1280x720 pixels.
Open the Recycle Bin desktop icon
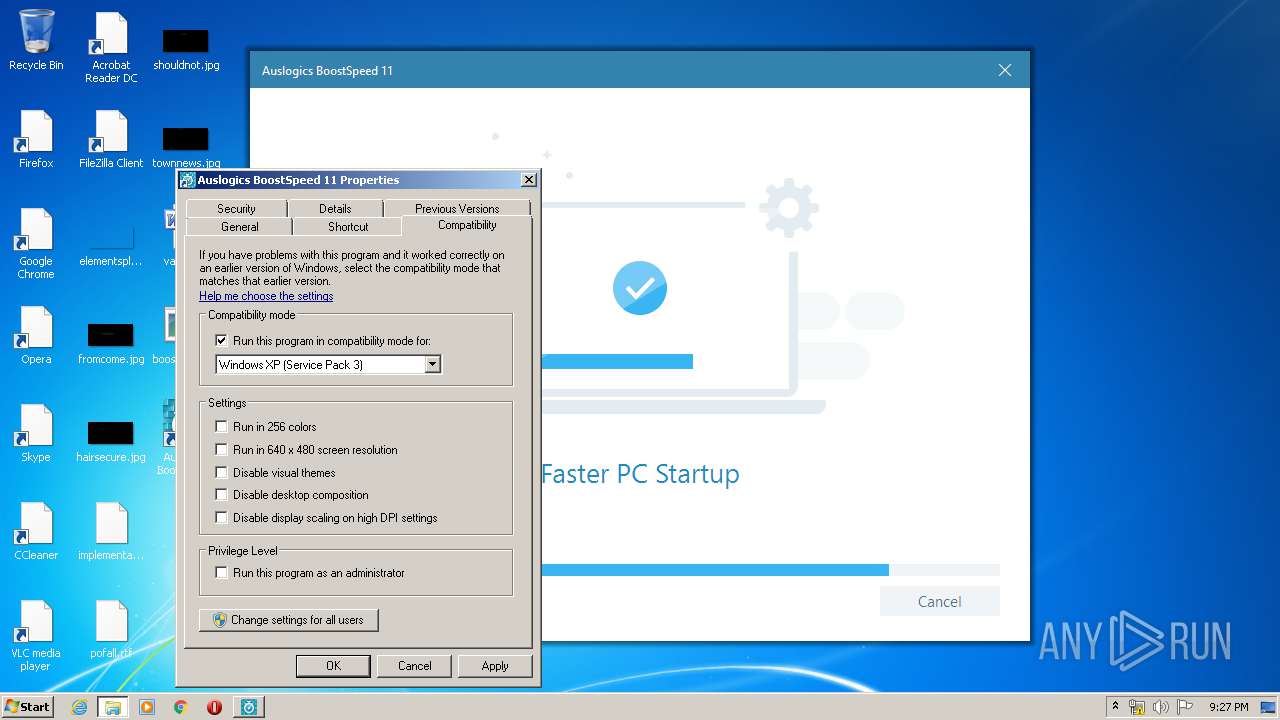point(36,40)
